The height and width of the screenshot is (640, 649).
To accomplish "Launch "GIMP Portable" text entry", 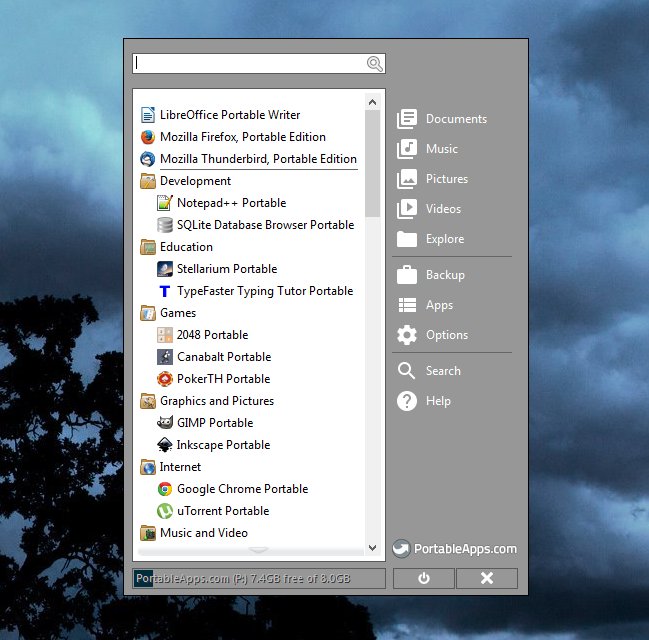I will pyautogui.click(x=215, y=423).
